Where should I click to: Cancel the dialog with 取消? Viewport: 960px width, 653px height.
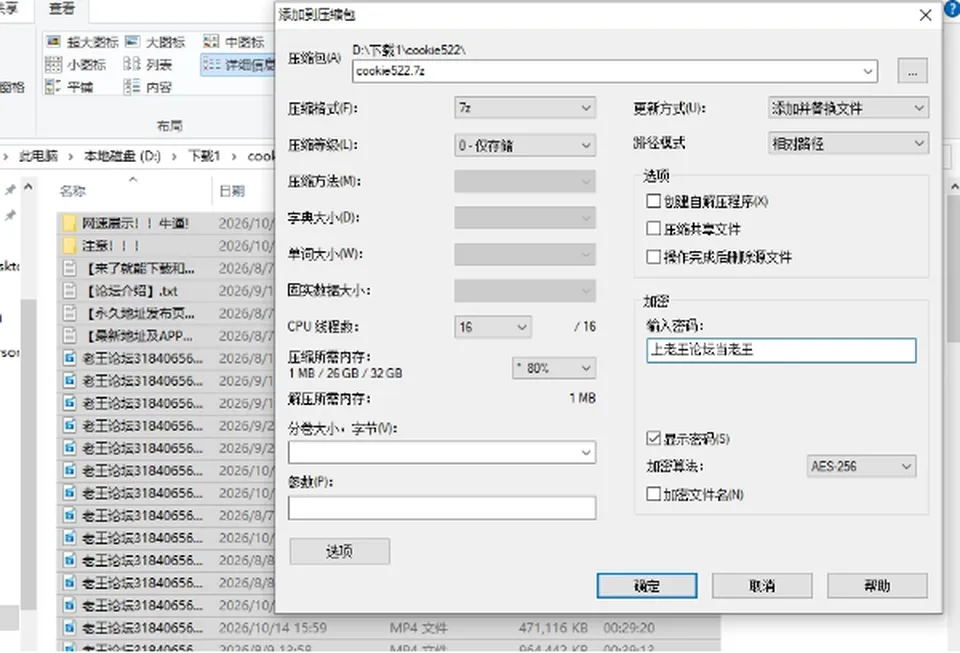pos(762,586)
